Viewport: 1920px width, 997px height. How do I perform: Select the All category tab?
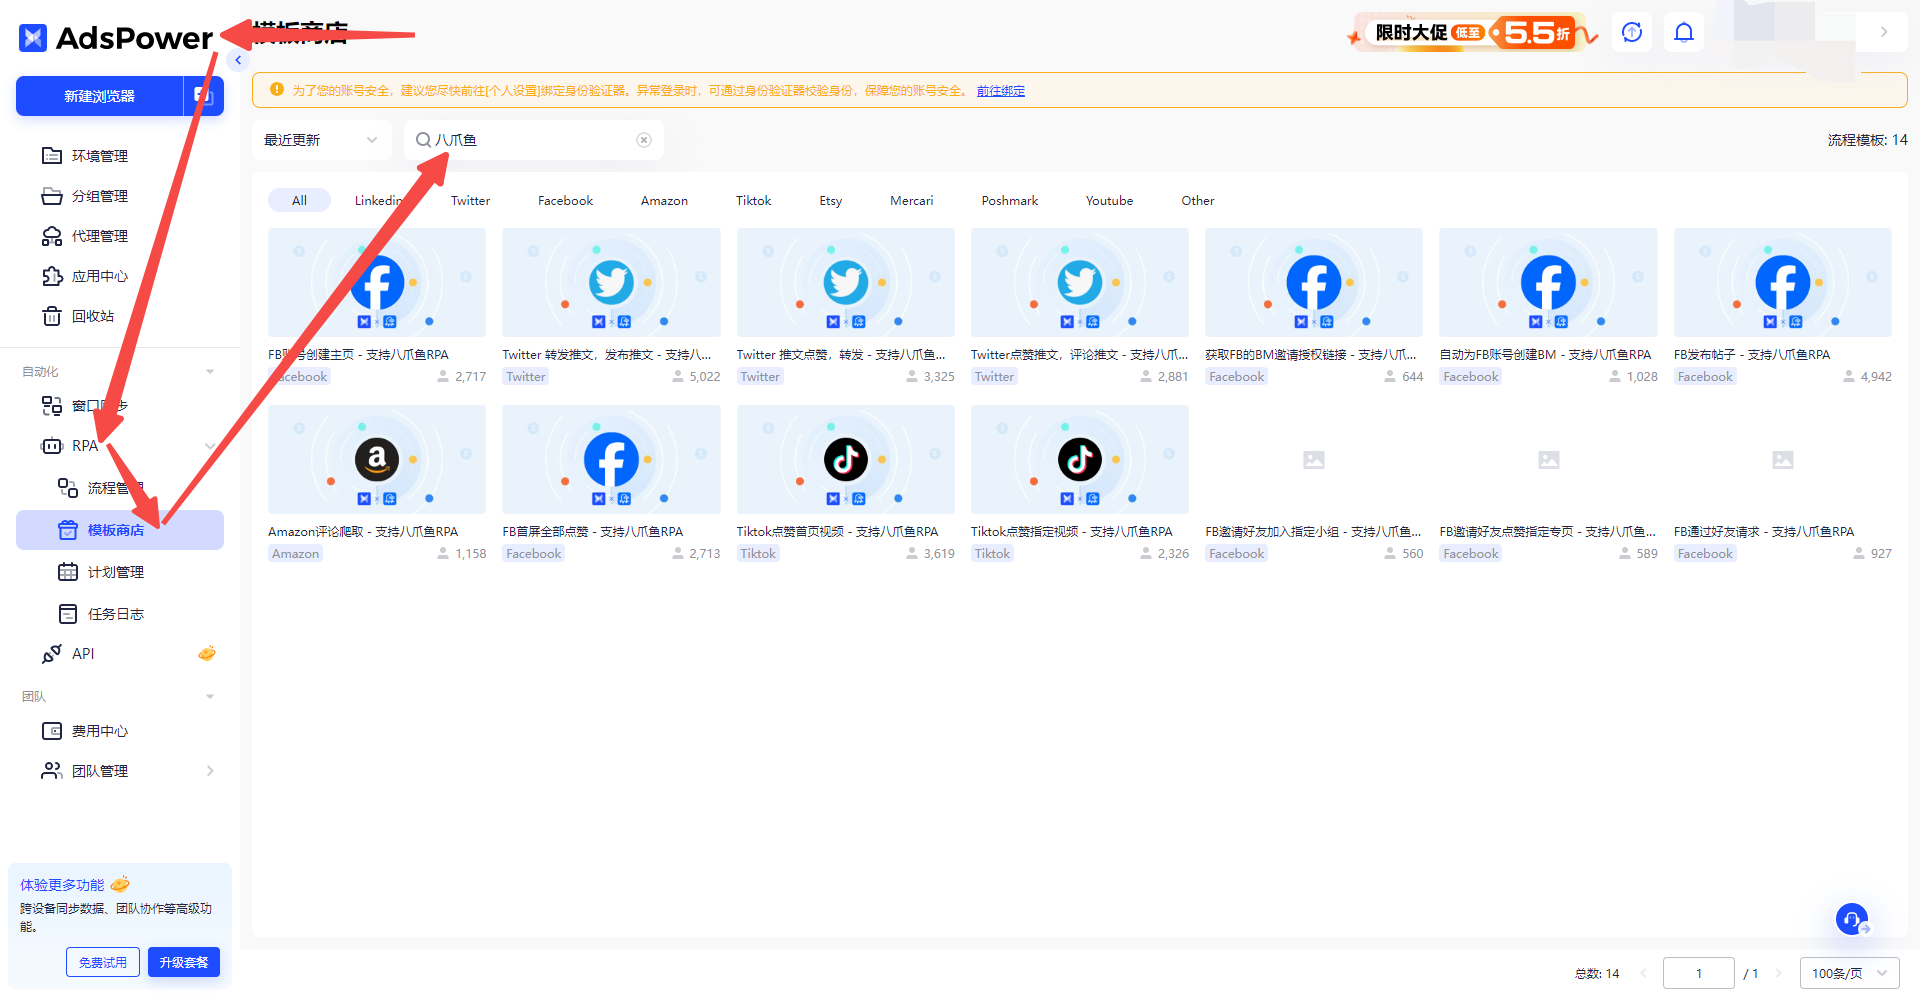299,201
